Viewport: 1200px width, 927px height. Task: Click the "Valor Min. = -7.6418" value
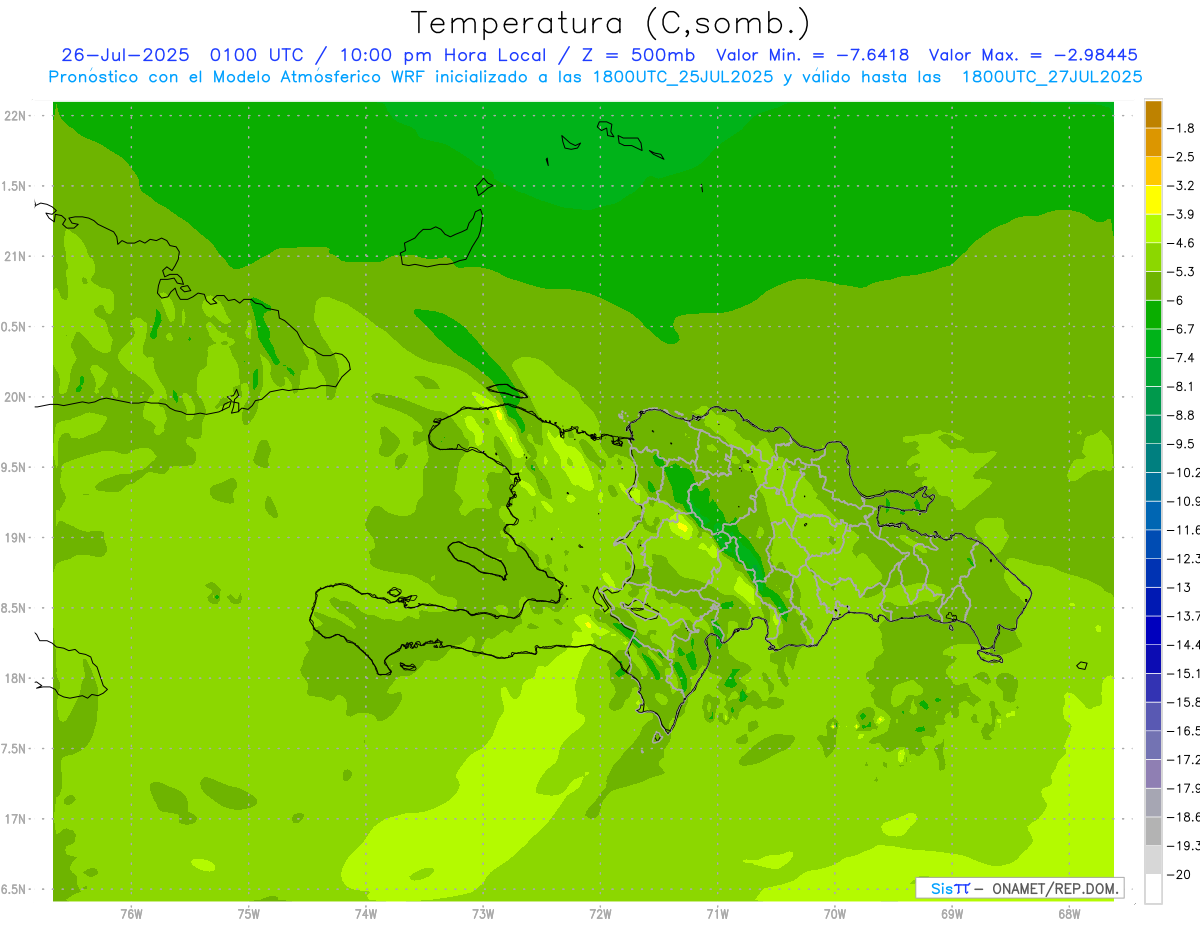(x=813, y=55)
